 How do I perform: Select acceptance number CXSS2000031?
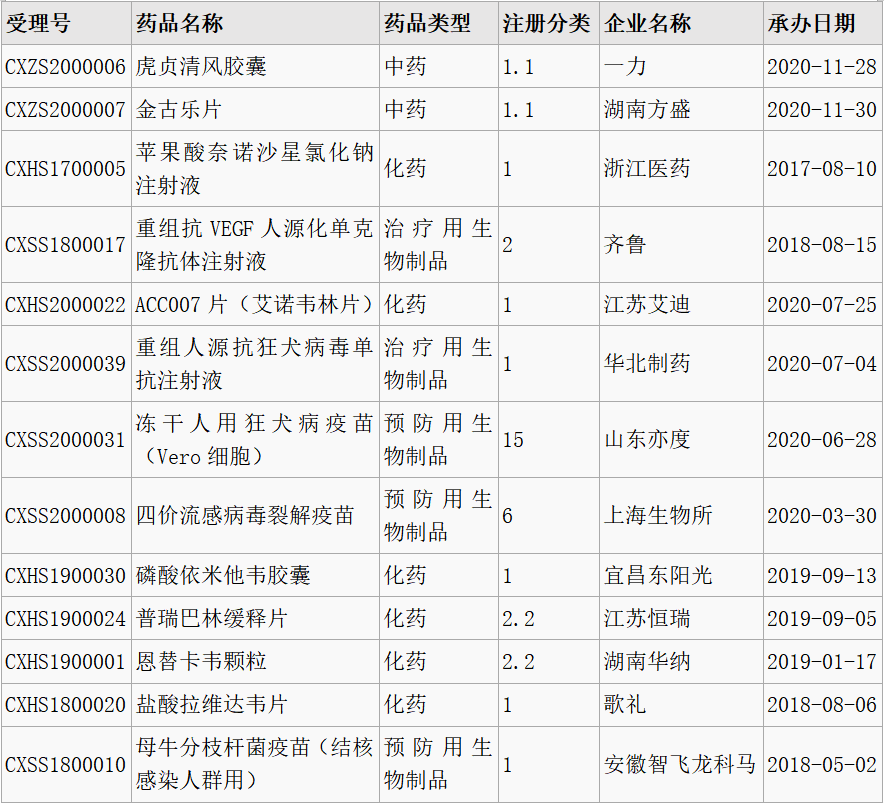pos(65,440)
